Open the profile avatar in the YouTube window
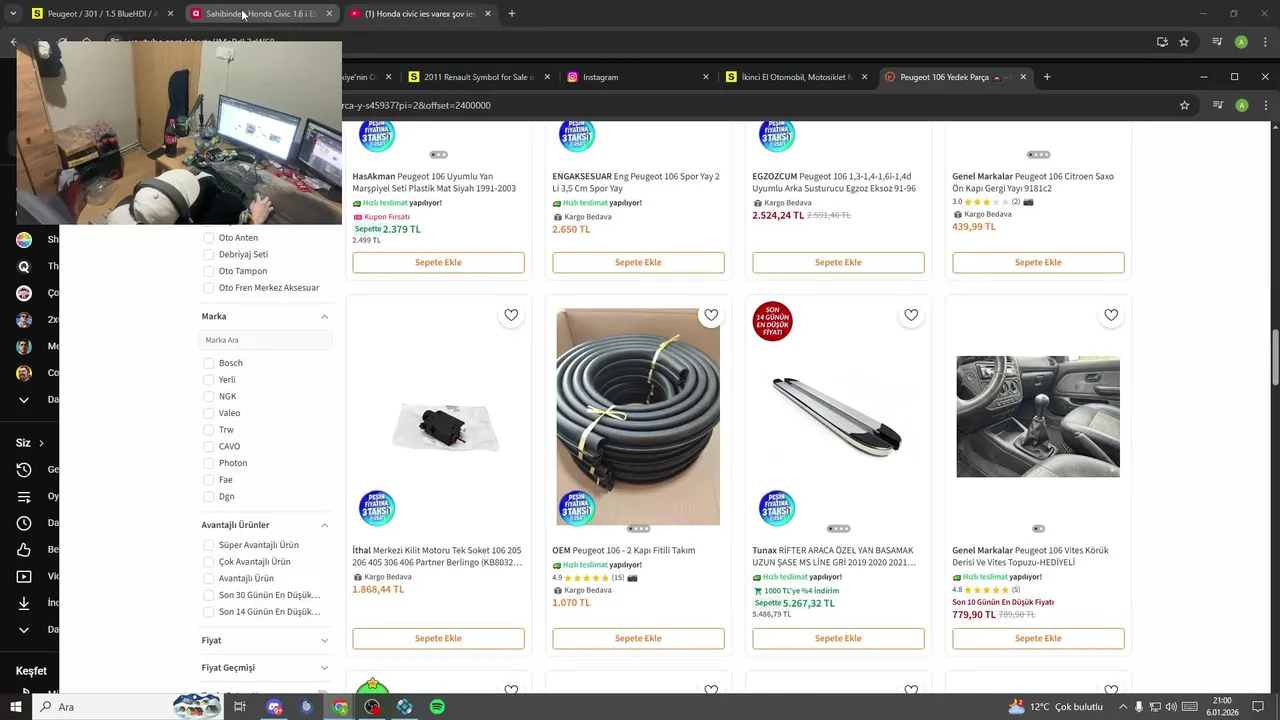 pos(1241,42)
